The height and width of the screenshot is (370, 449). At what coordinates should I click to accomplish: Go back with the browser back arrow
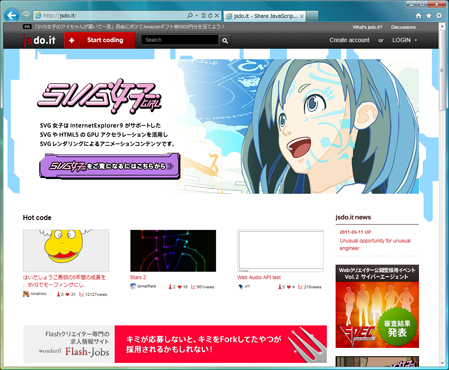tap(12, 15)
